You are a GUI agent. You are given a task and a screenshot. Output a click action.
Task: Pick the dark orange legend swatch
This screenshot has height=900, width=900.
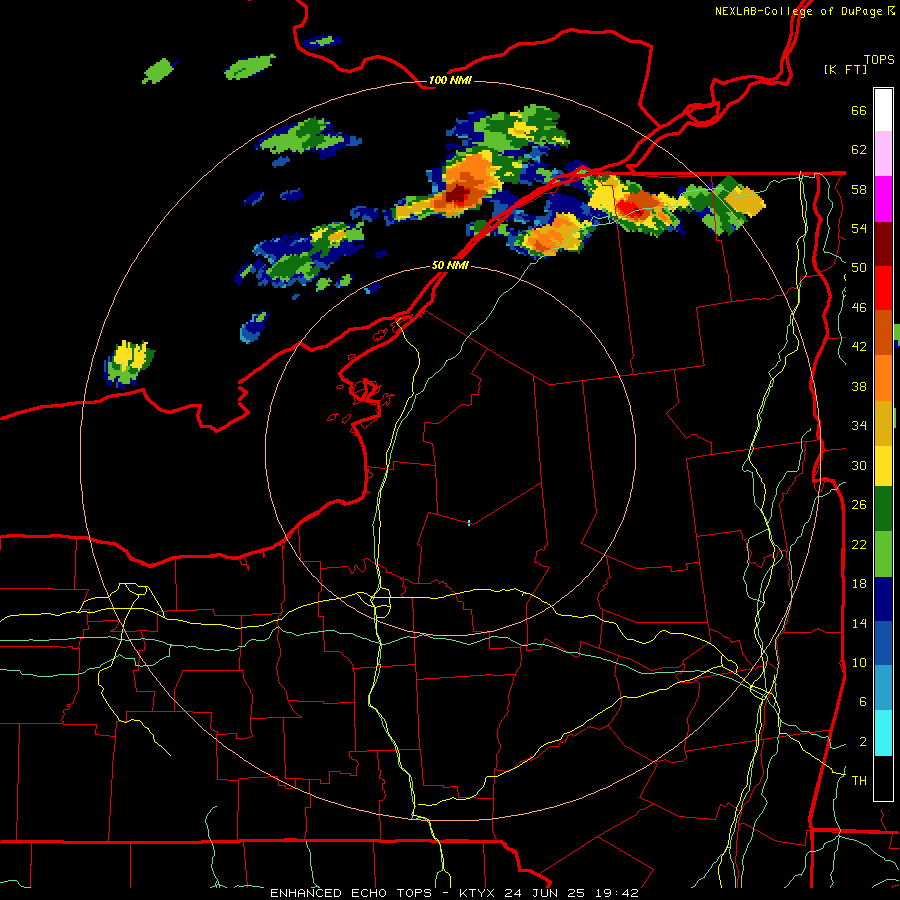point(883,332)
